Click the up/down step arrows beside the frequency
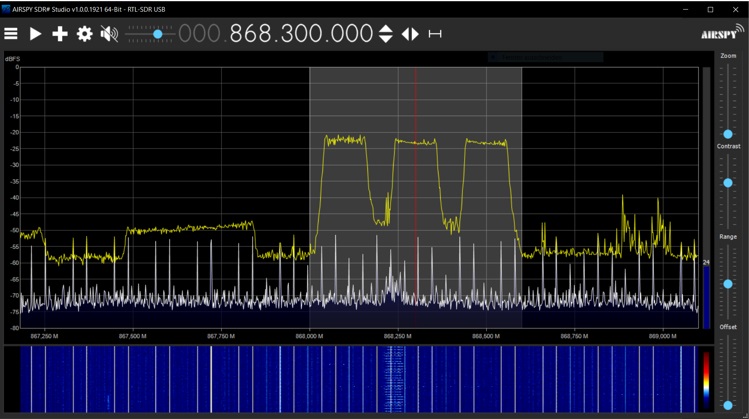 tap(385, 34)
